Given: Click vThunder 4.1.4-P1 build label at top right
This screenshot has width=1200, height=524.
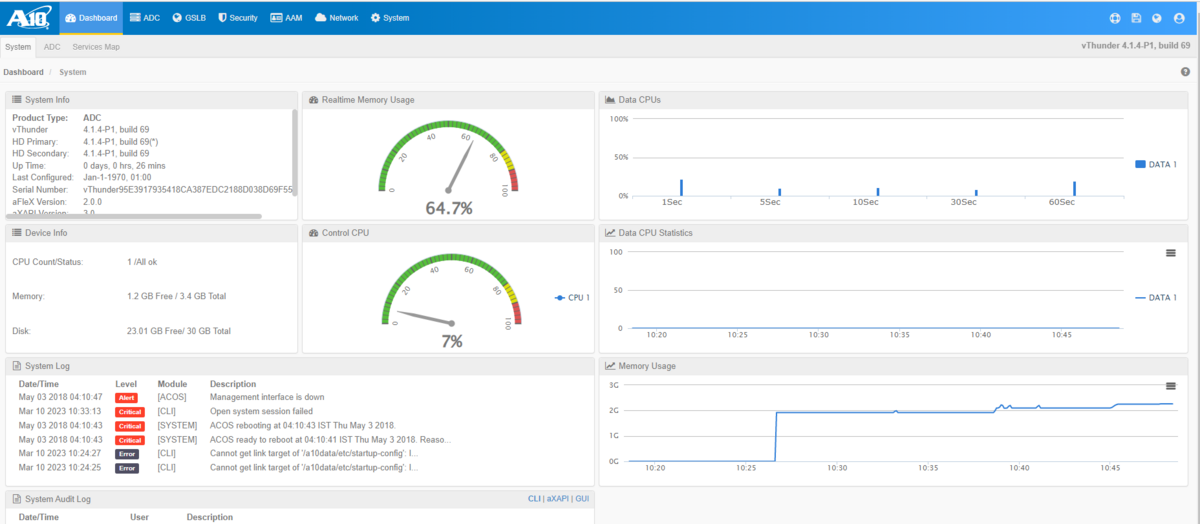Looking at the screenshot, I should pos(1136,46).
